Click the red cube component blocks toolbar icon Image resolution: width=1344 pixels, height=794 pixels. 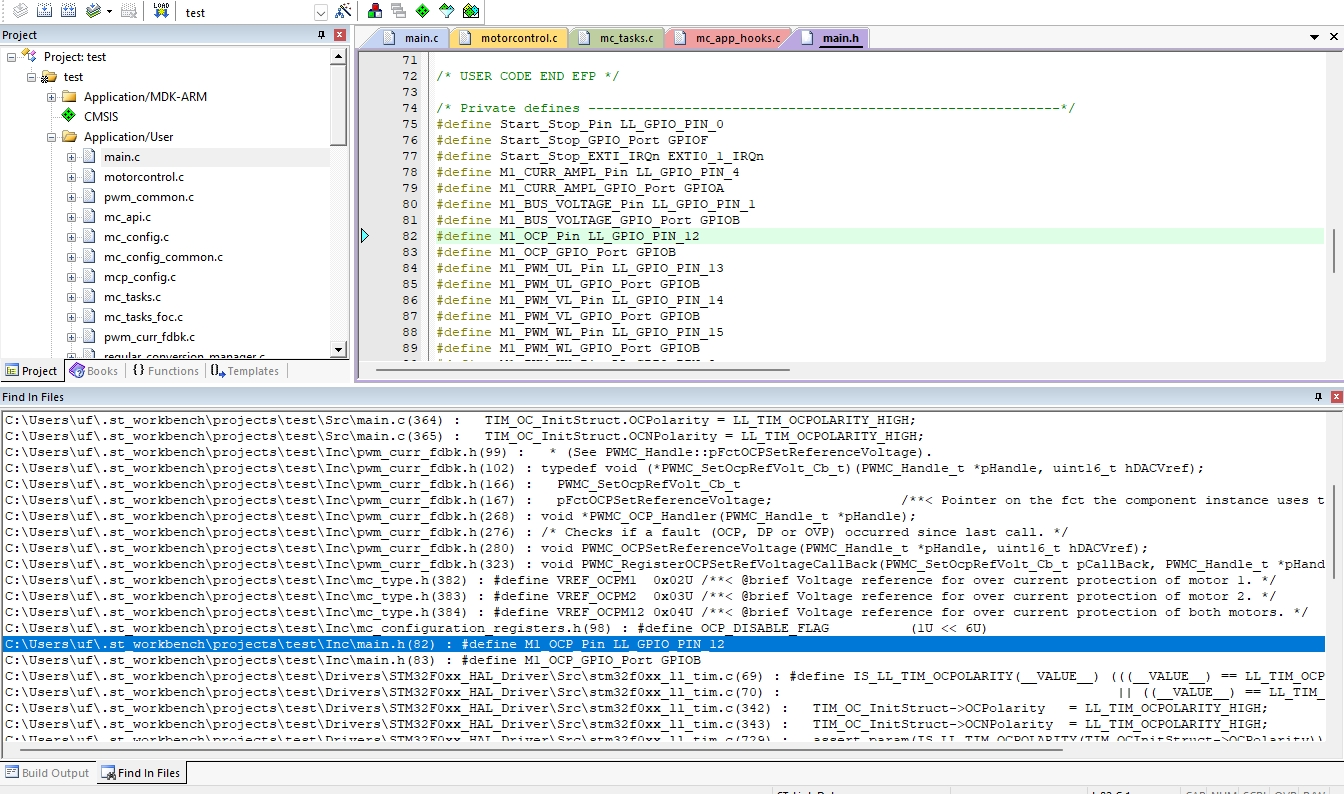pyautogui.click(x=373, y=11)
